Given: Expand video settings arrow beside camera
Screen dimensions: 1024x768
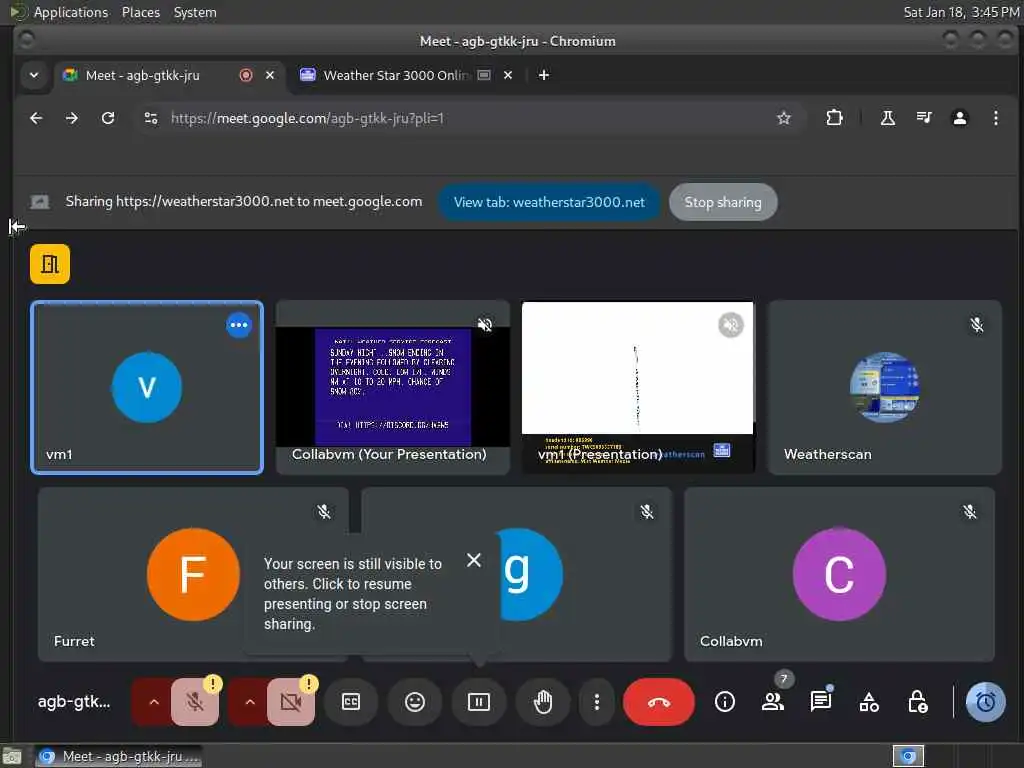Looking at the screenshot, I should (249, 702).
